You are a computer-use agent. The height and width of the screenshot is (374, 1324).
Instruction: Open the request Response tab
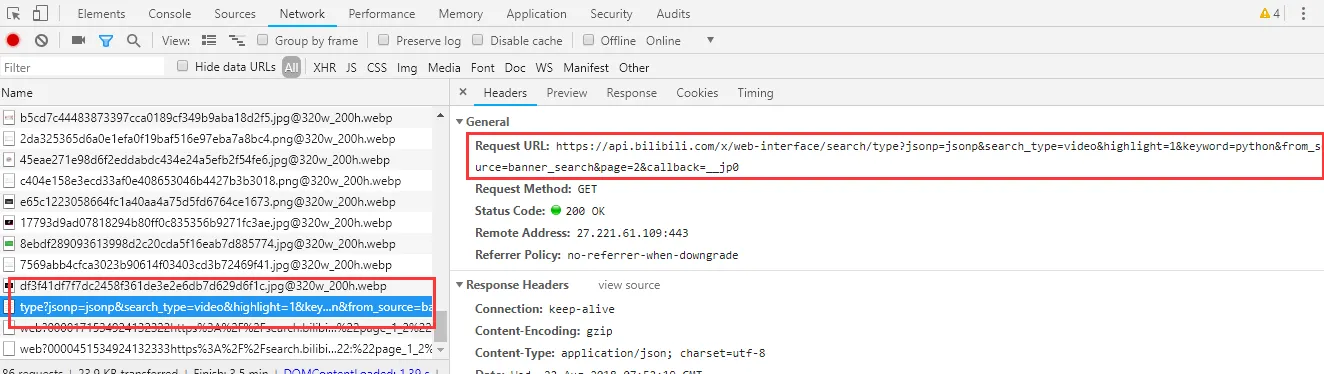(x=632, y=93)
